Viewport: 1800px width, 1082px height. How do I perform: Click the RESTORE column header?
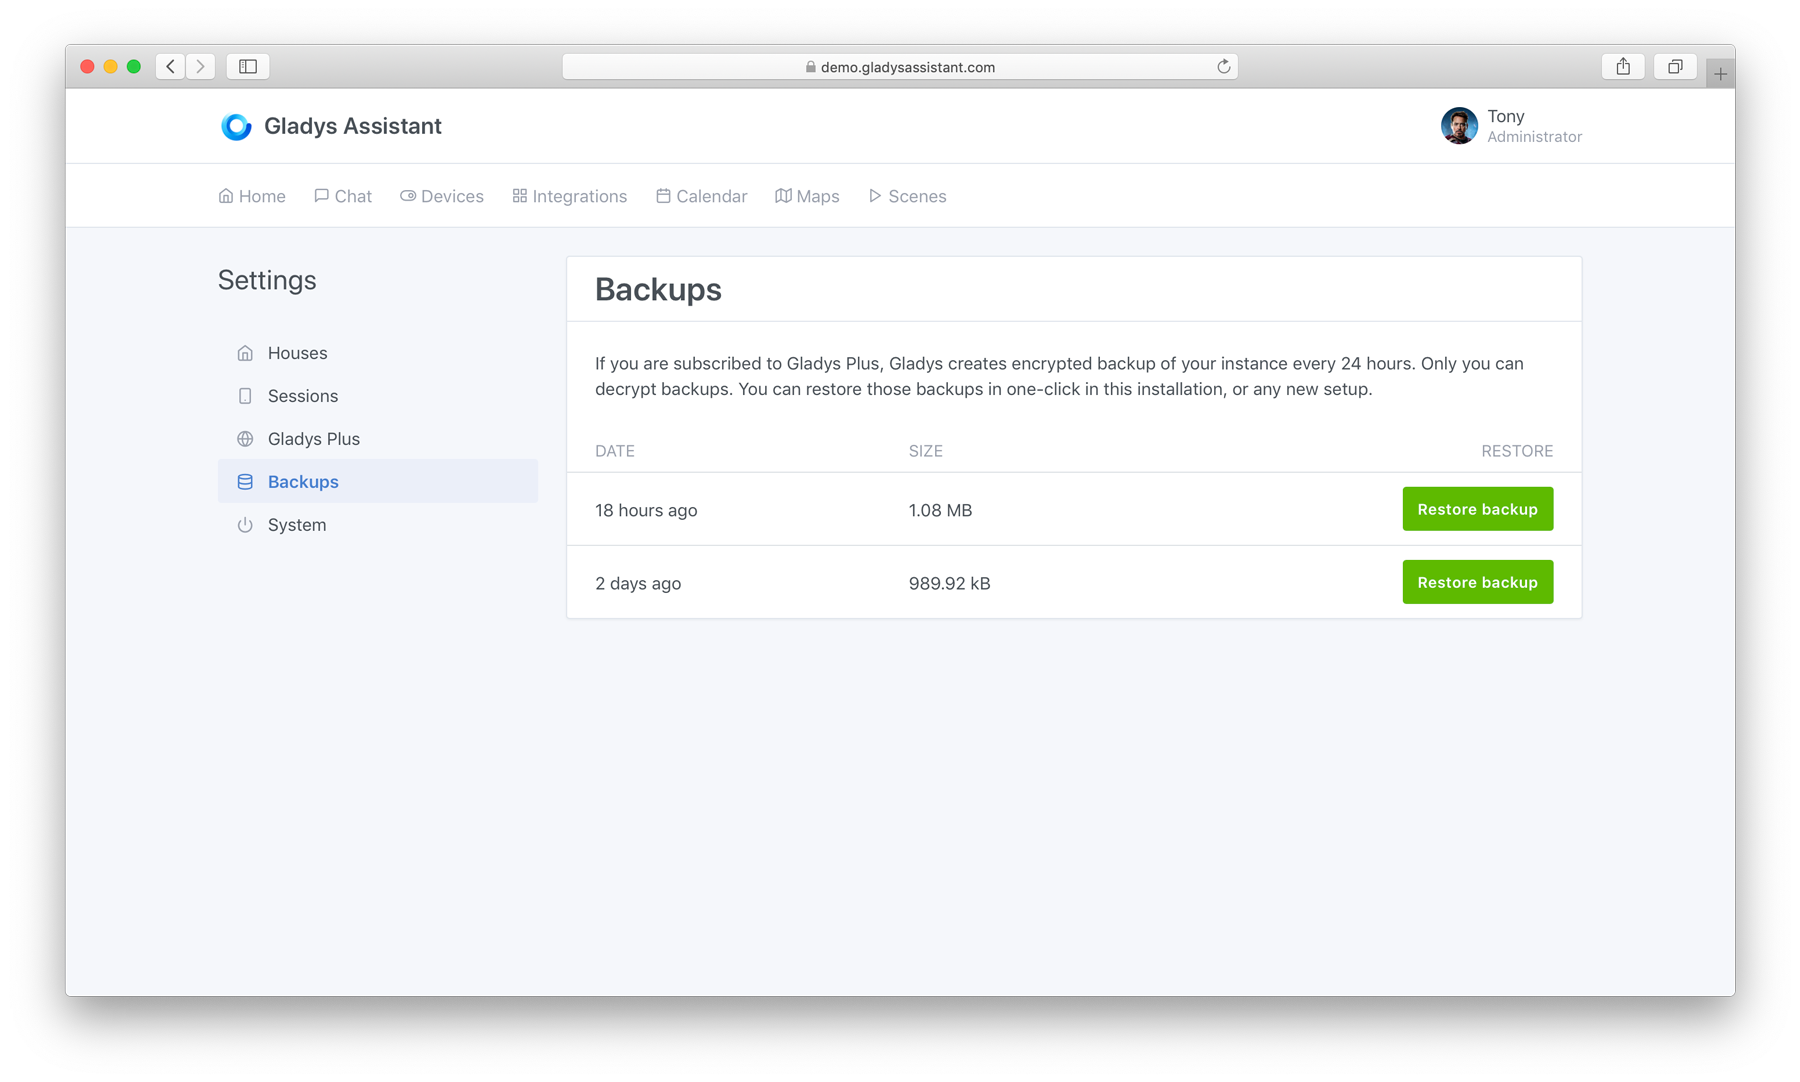click(x=1517, y=451)
